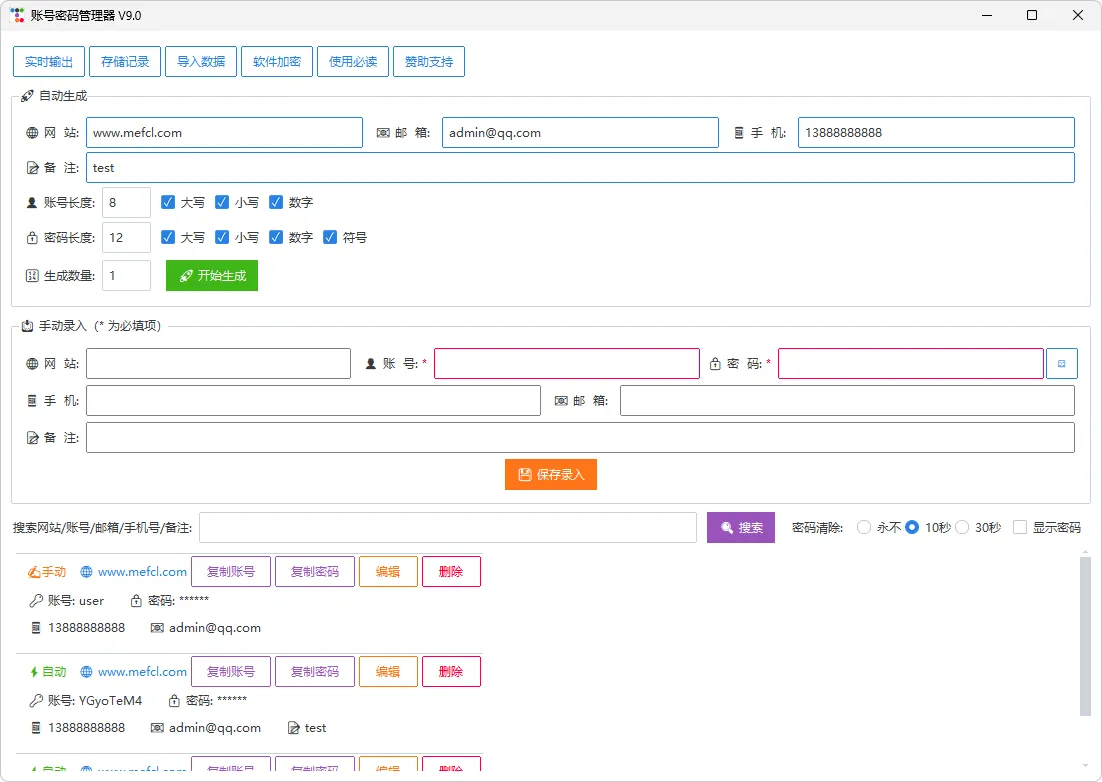
Task: Click the manual entry 邮箱 field
Action: tap(848, 400)
